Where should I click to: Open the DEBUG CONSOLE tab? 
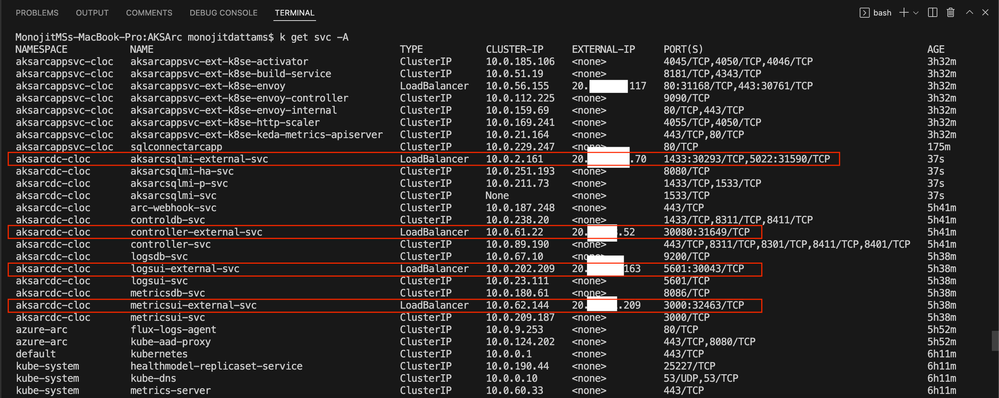(x=224, y=13)
